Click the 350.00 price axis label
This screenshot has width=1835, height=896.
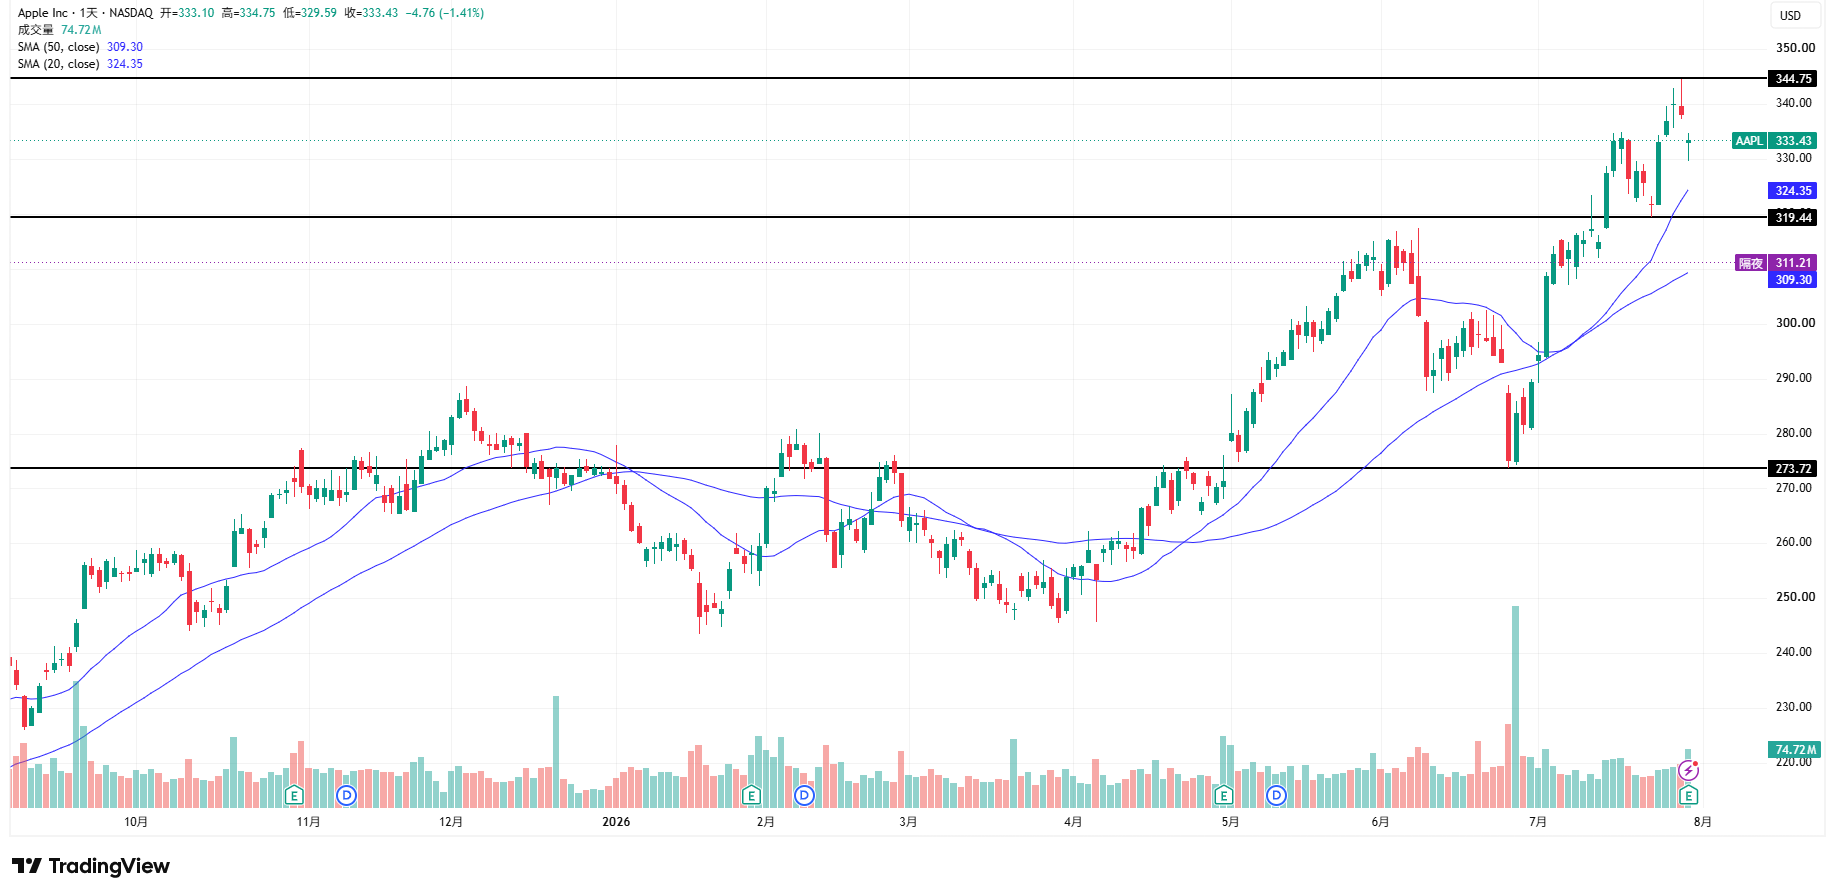click(x=1795, y=48)
